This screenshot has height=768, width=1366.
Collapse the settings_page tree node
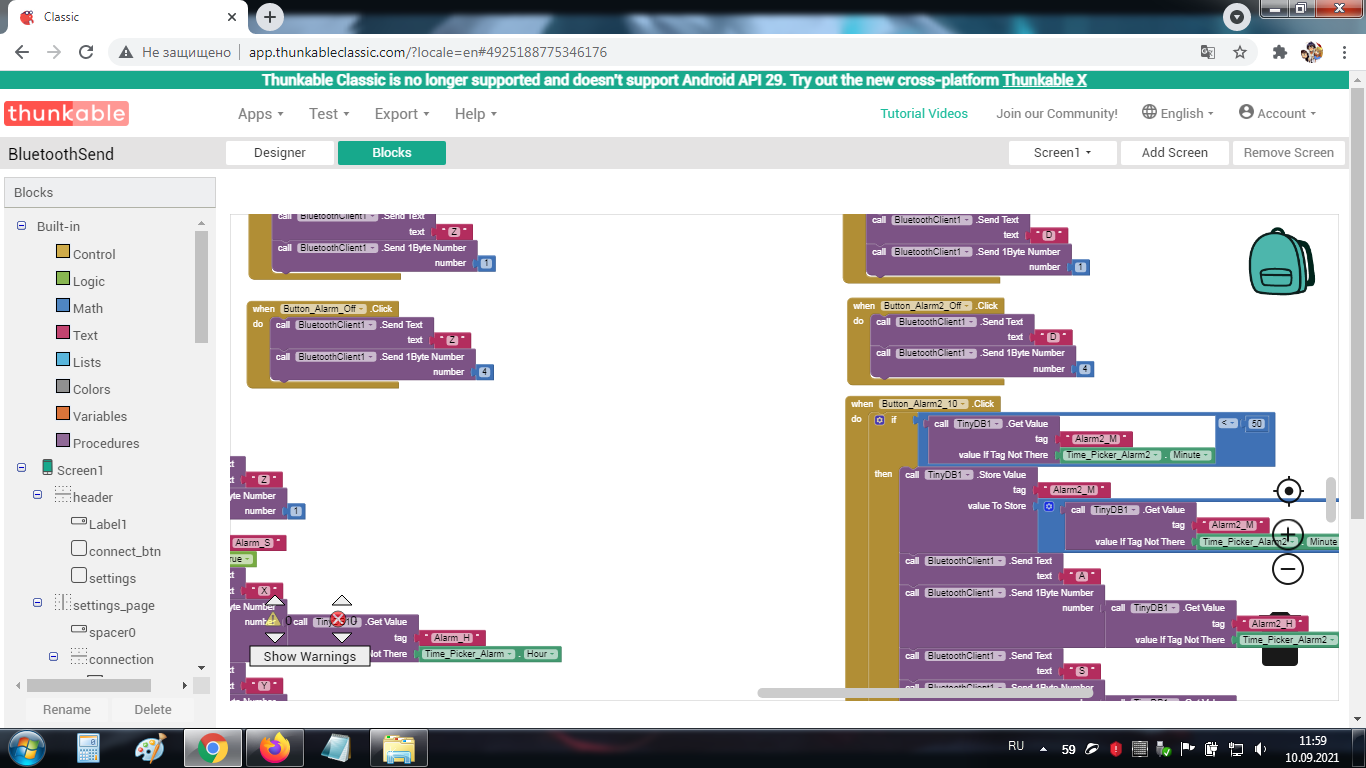pyautogui.click(x=38, y=603)
